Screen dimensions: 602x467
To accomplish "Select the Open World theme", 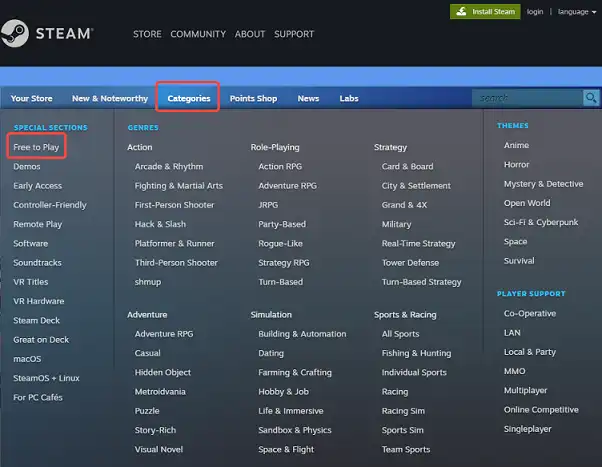I will tap(527, 203).
